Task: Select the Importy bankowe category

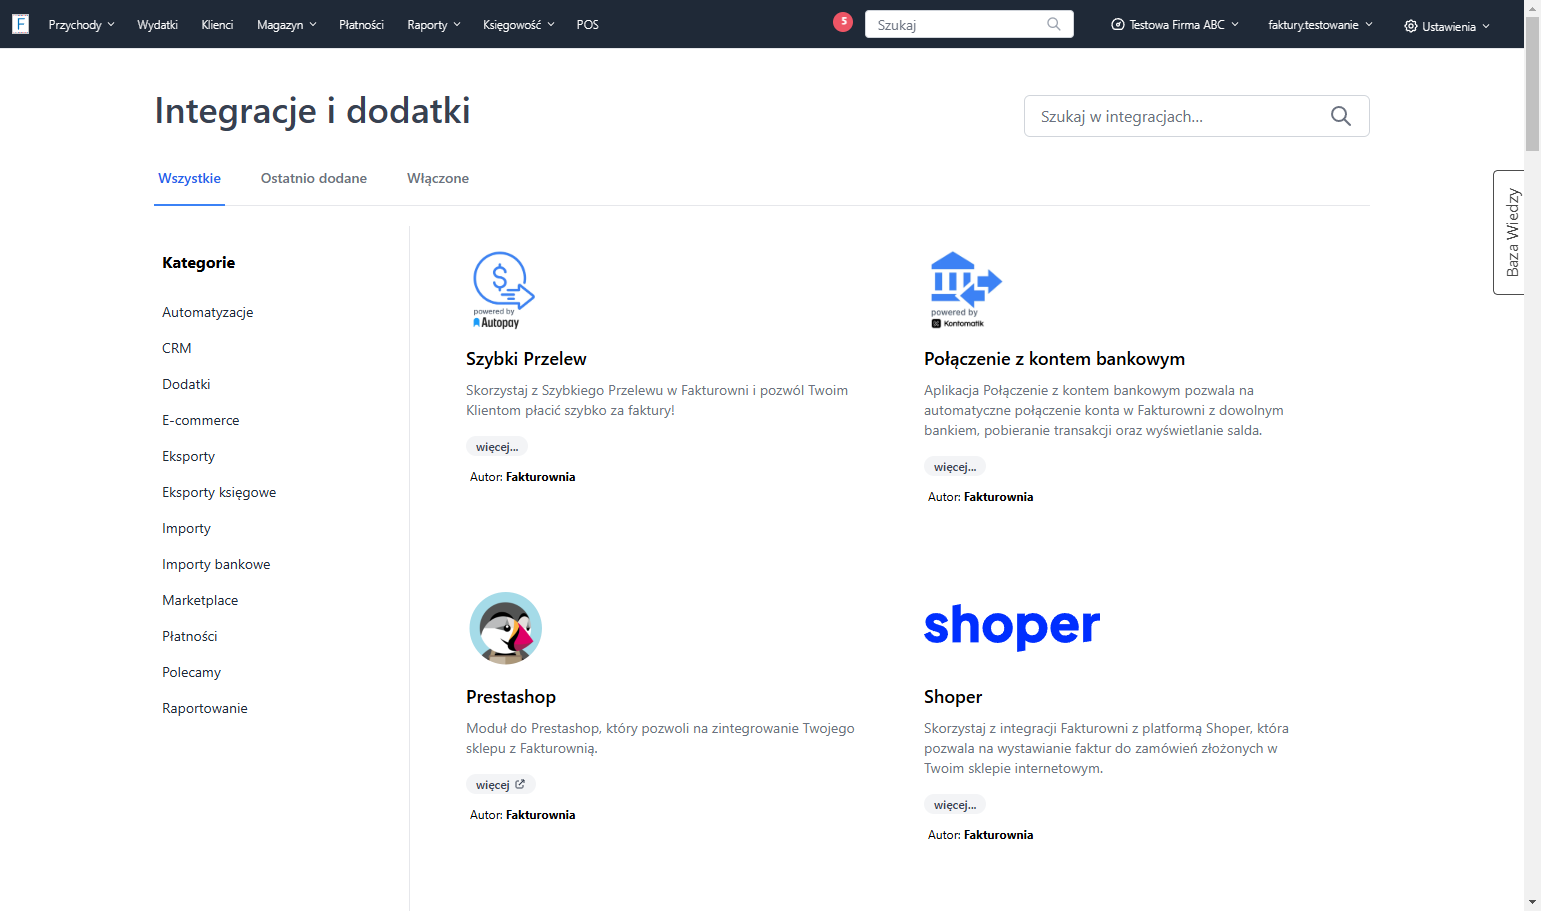Action: 216,564
